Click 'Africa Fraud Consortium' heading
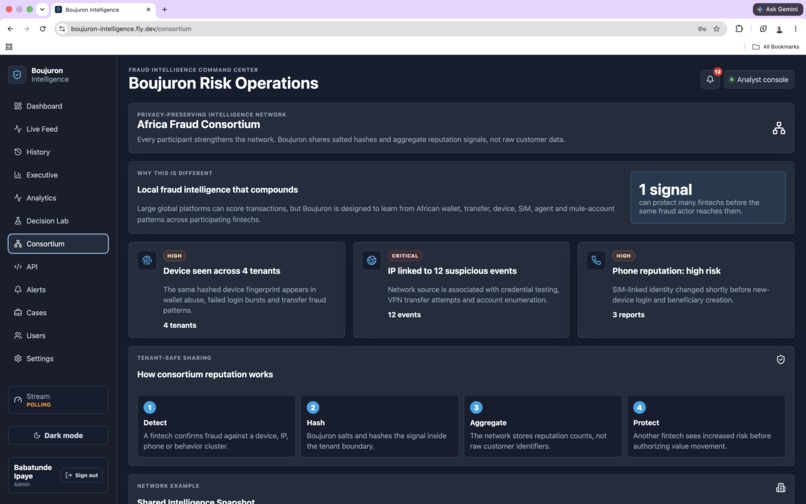 pyautogui.click(x=198, y=124)
